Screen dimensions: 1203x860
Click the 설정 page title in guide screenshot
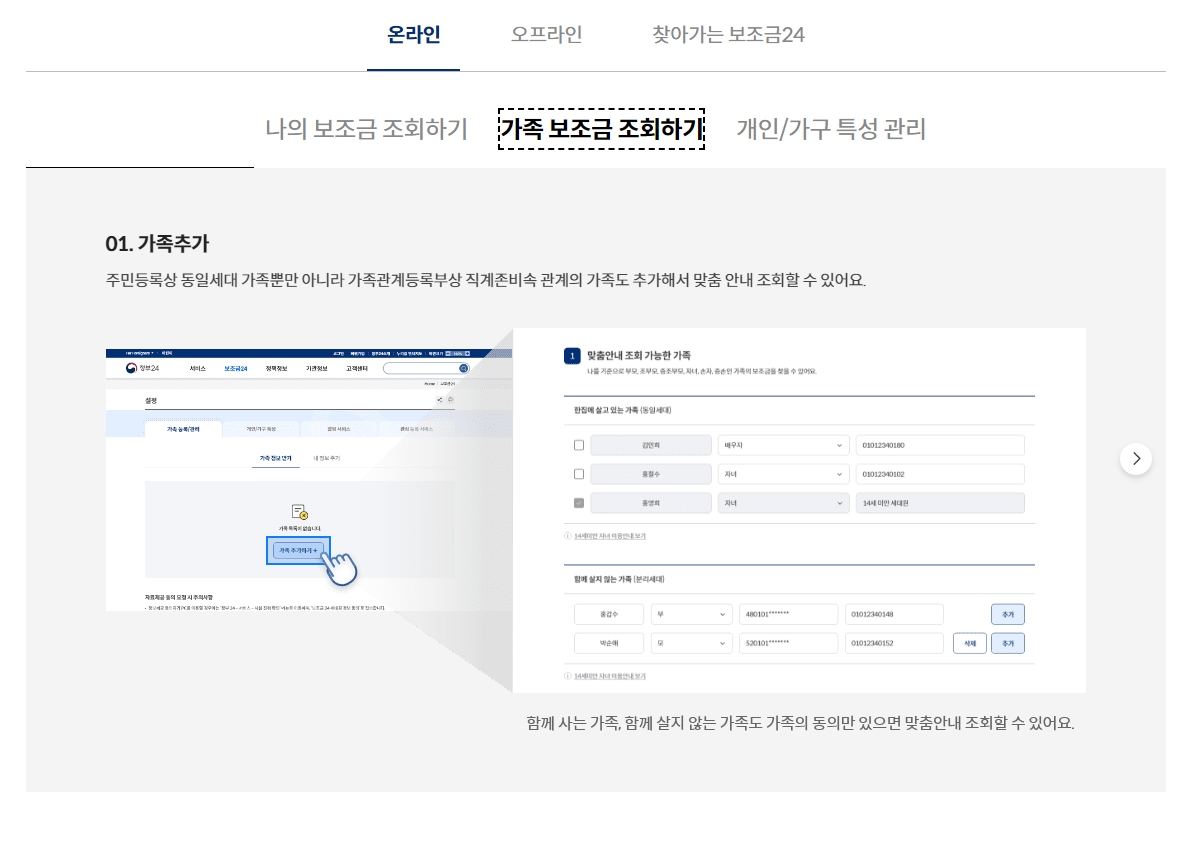[152, 400]
